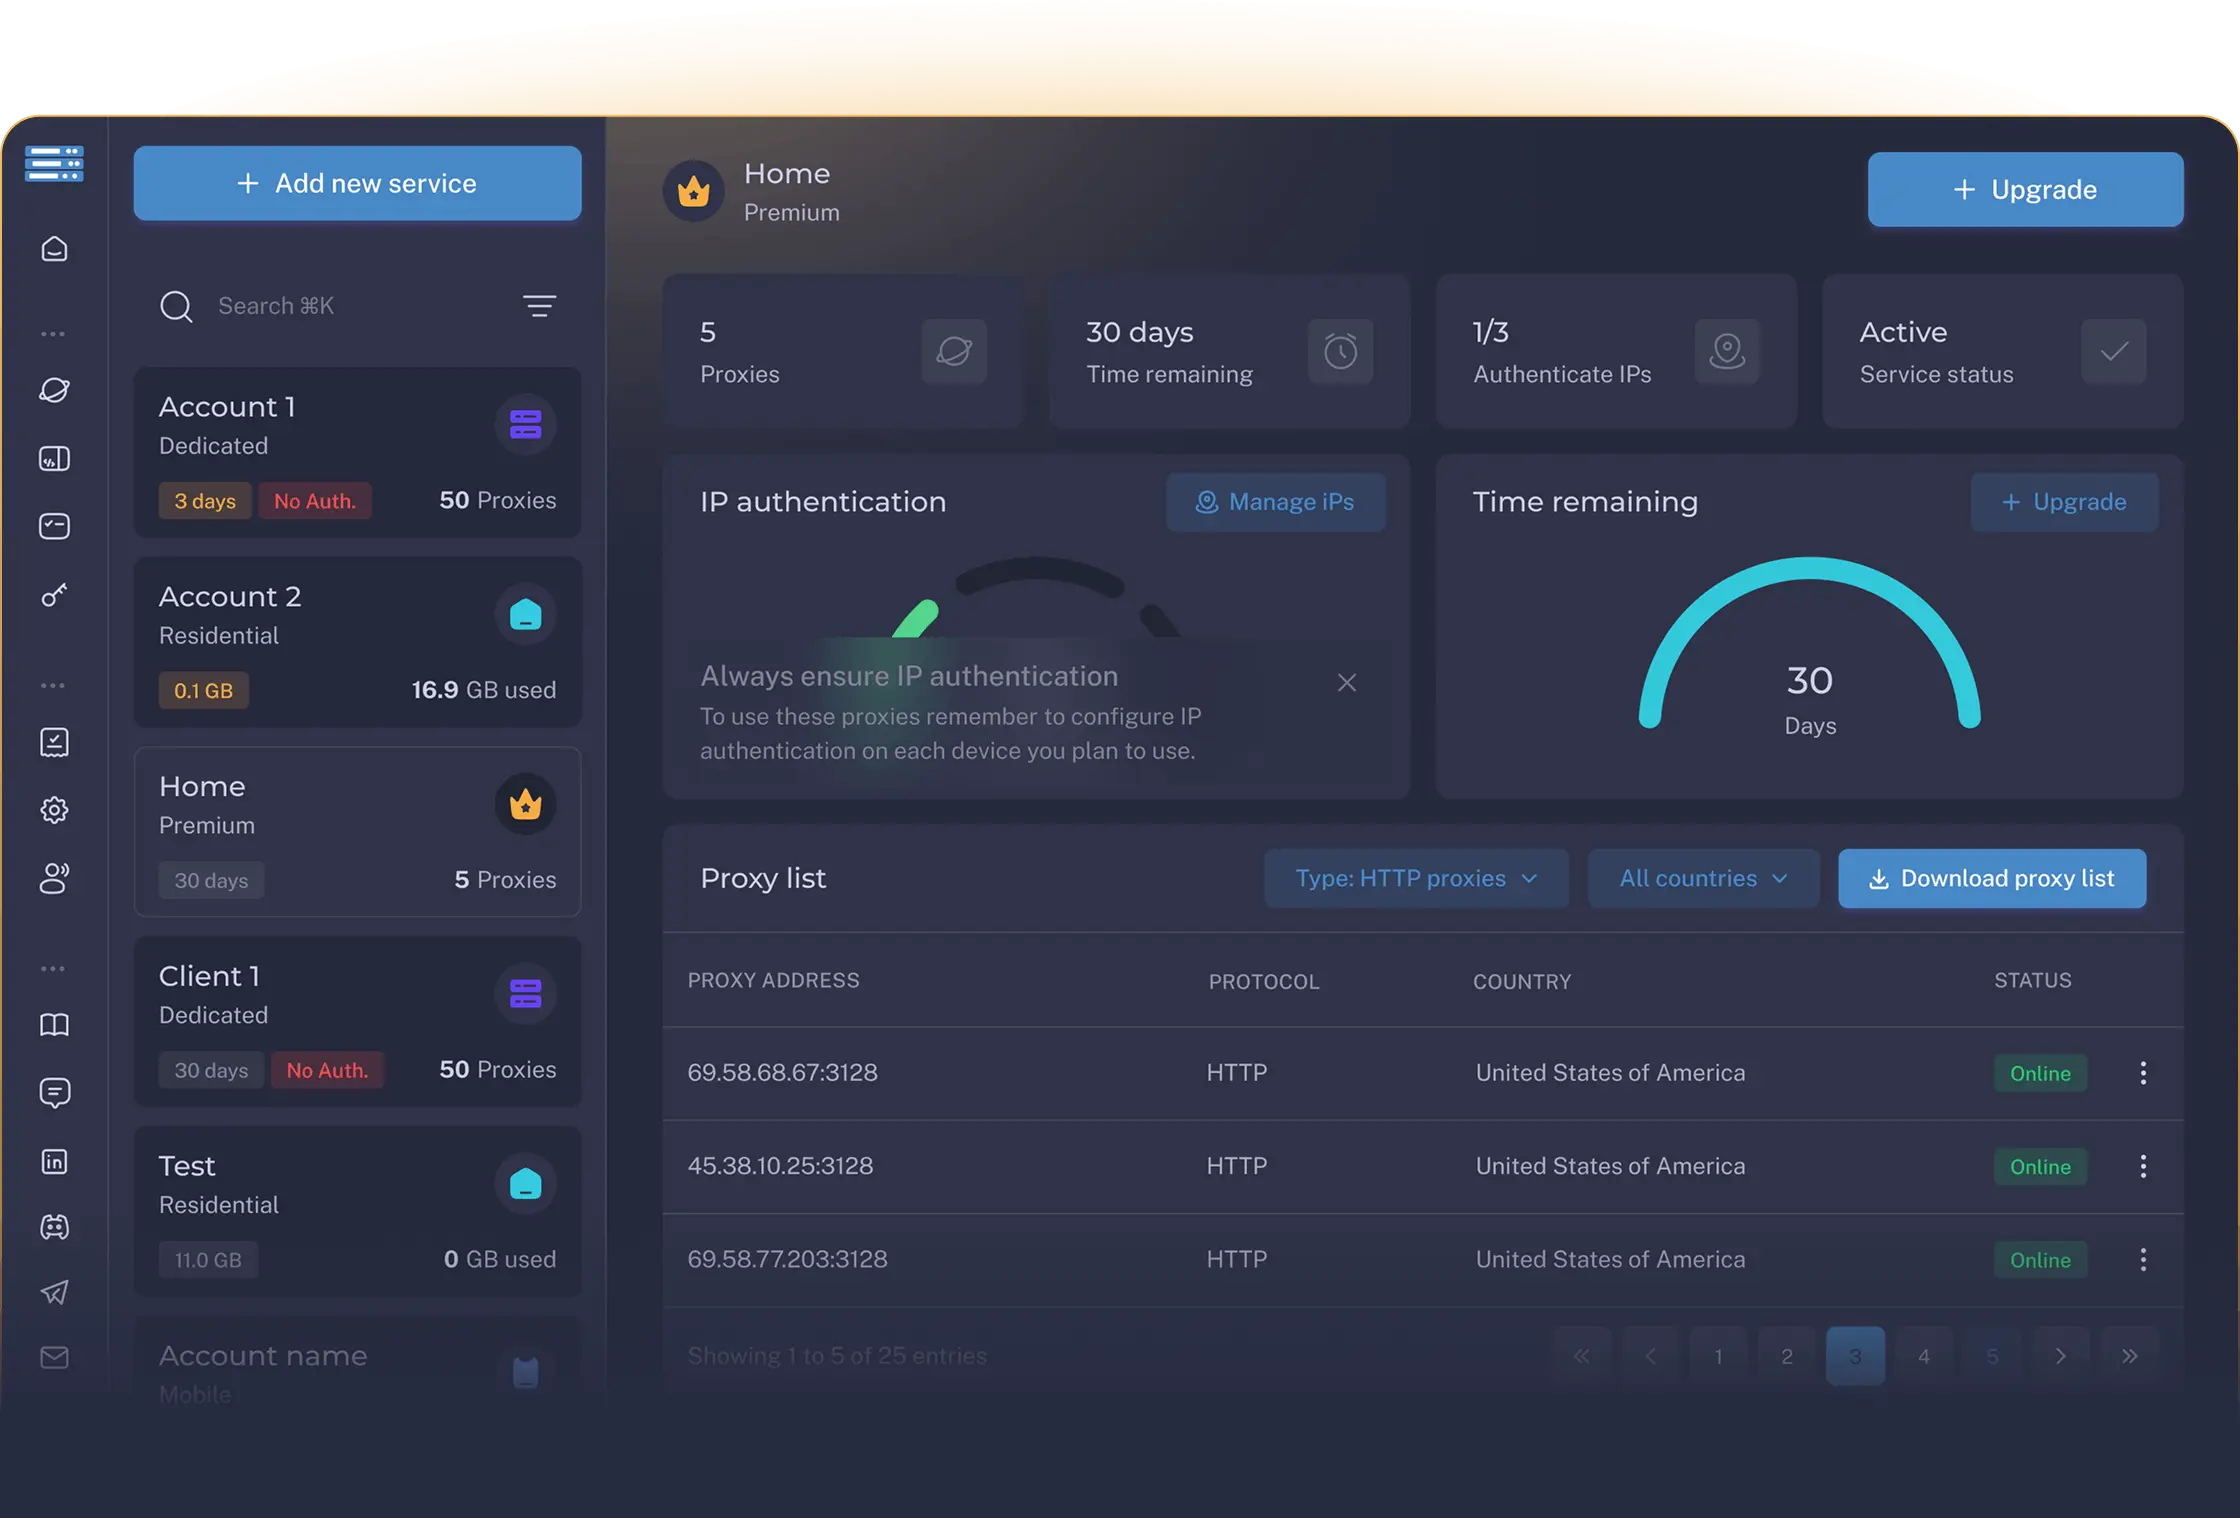Click the STATUS column header
This screenshot has height=1518, width=2240.
pyautogui.click(x=2033, y=981)
